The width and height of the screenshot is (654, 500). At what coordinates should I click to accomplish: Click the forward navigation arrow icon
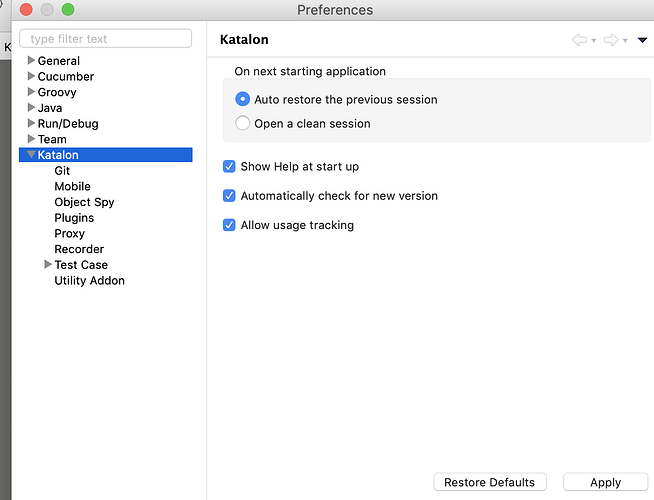[610, 40]
